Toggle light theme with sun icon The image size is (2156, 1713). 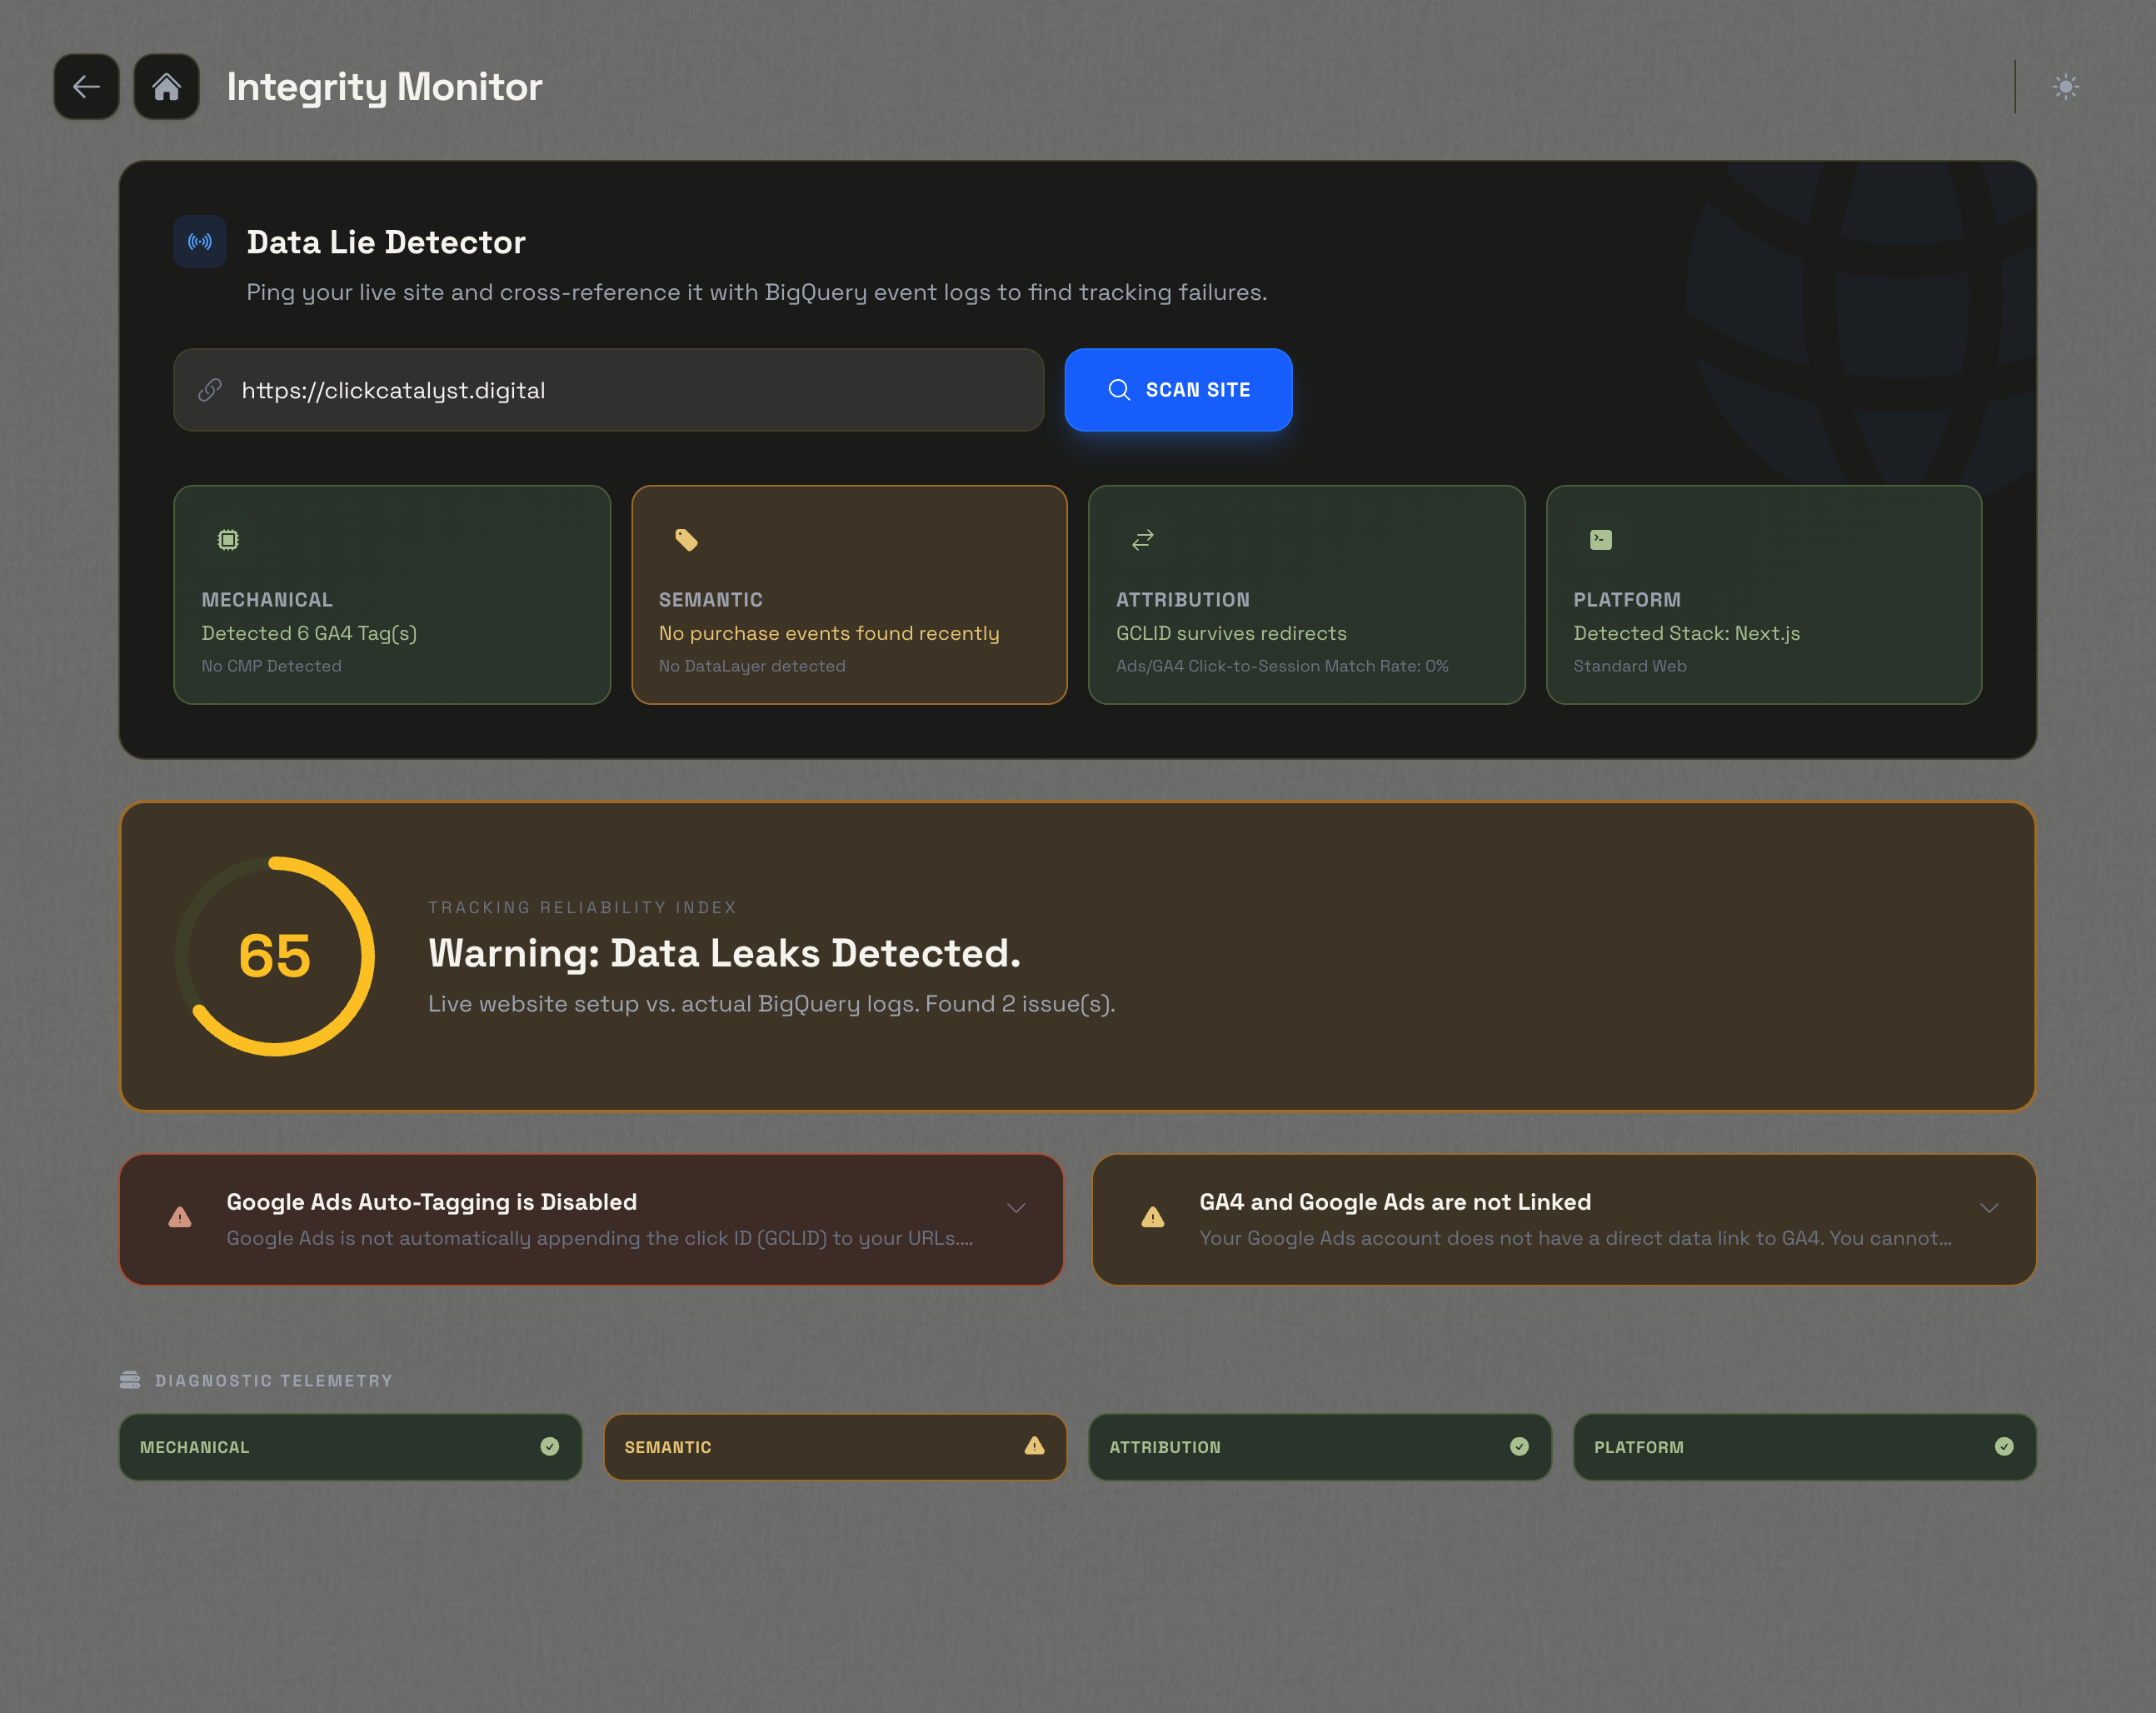tap(2065, 87)
